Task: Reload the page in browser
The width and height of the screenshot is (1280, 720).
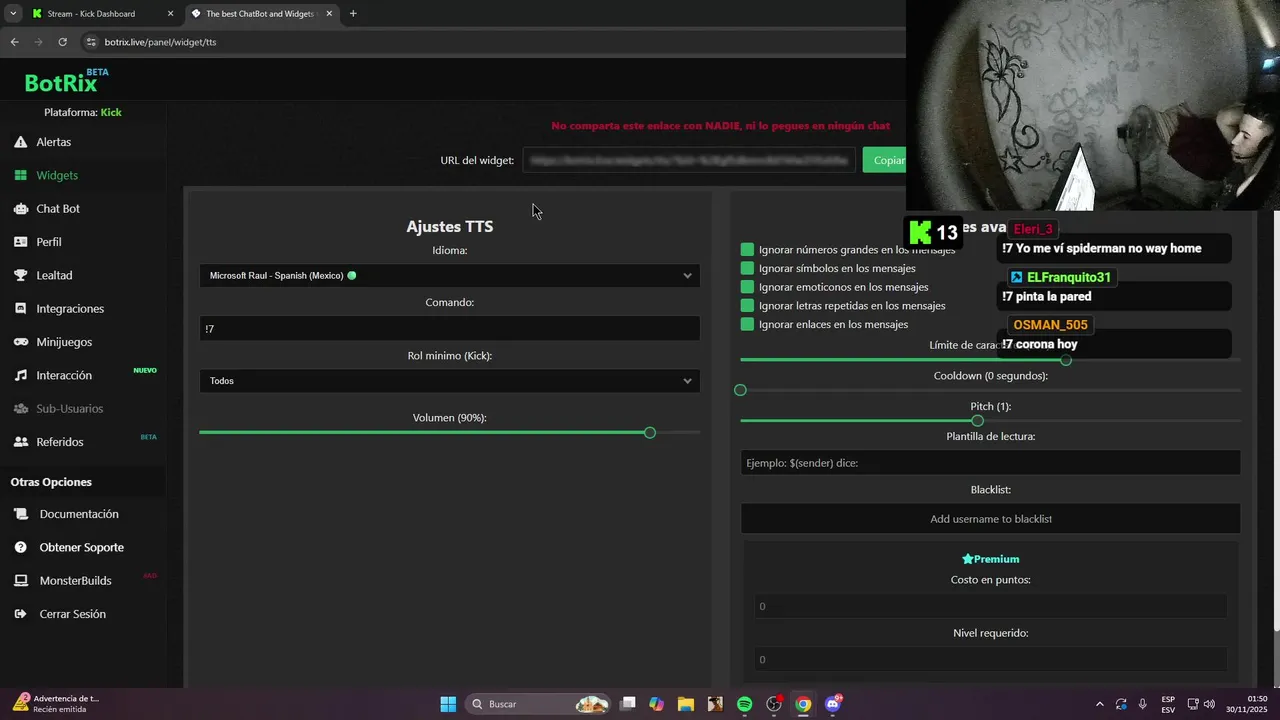Action: coord(62,42)
